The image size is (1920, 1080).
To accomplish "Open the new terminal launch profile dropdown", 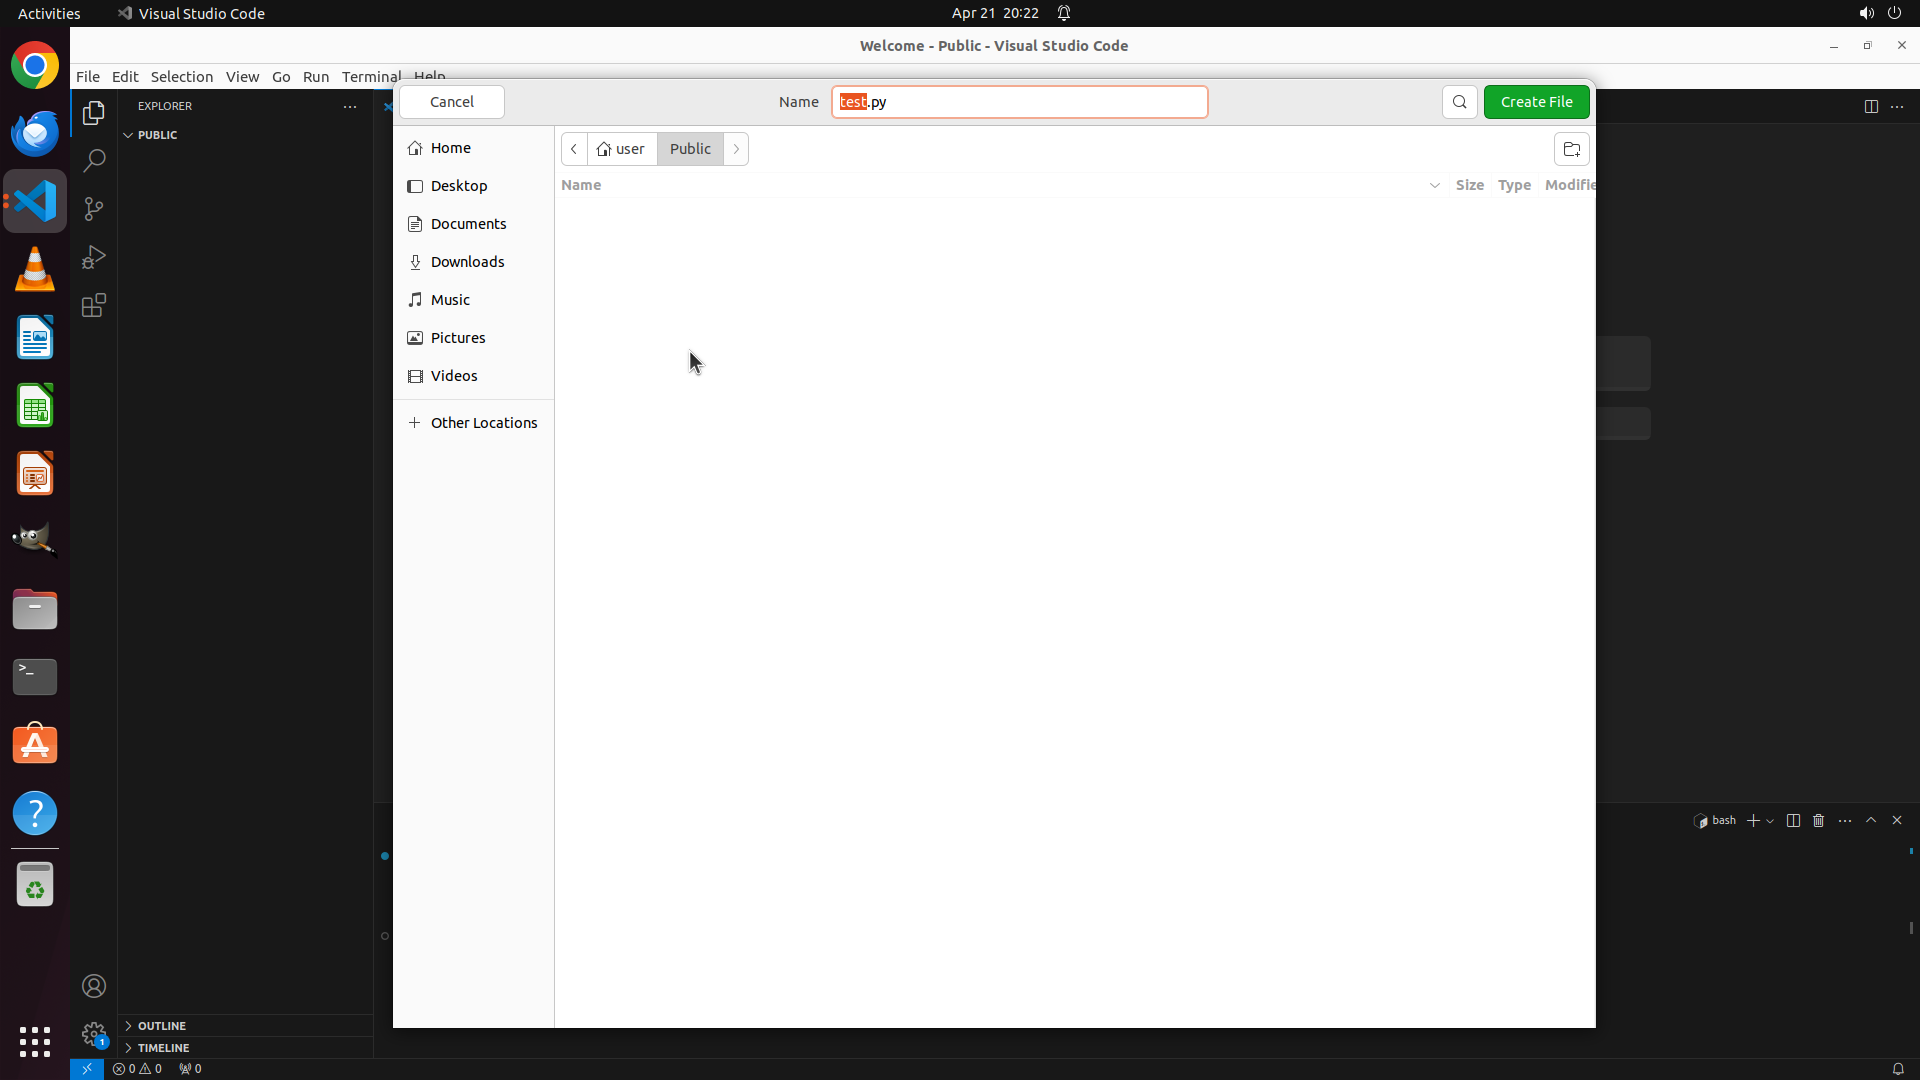I will coord(1770,821).
